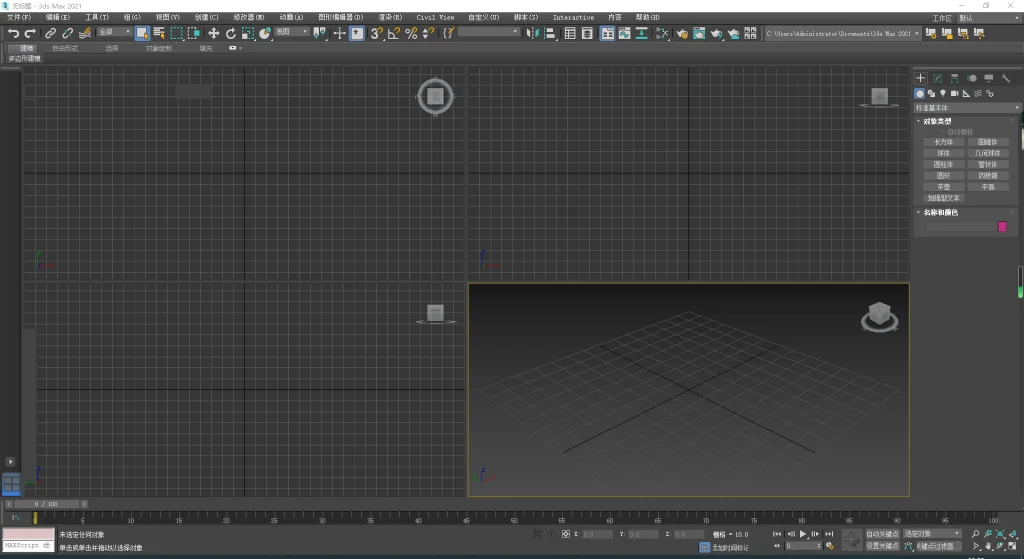The width and height of the screenshot is (1024, 559).
Task: Collapse the 对象类型 rollout
Action: point(938,122)
